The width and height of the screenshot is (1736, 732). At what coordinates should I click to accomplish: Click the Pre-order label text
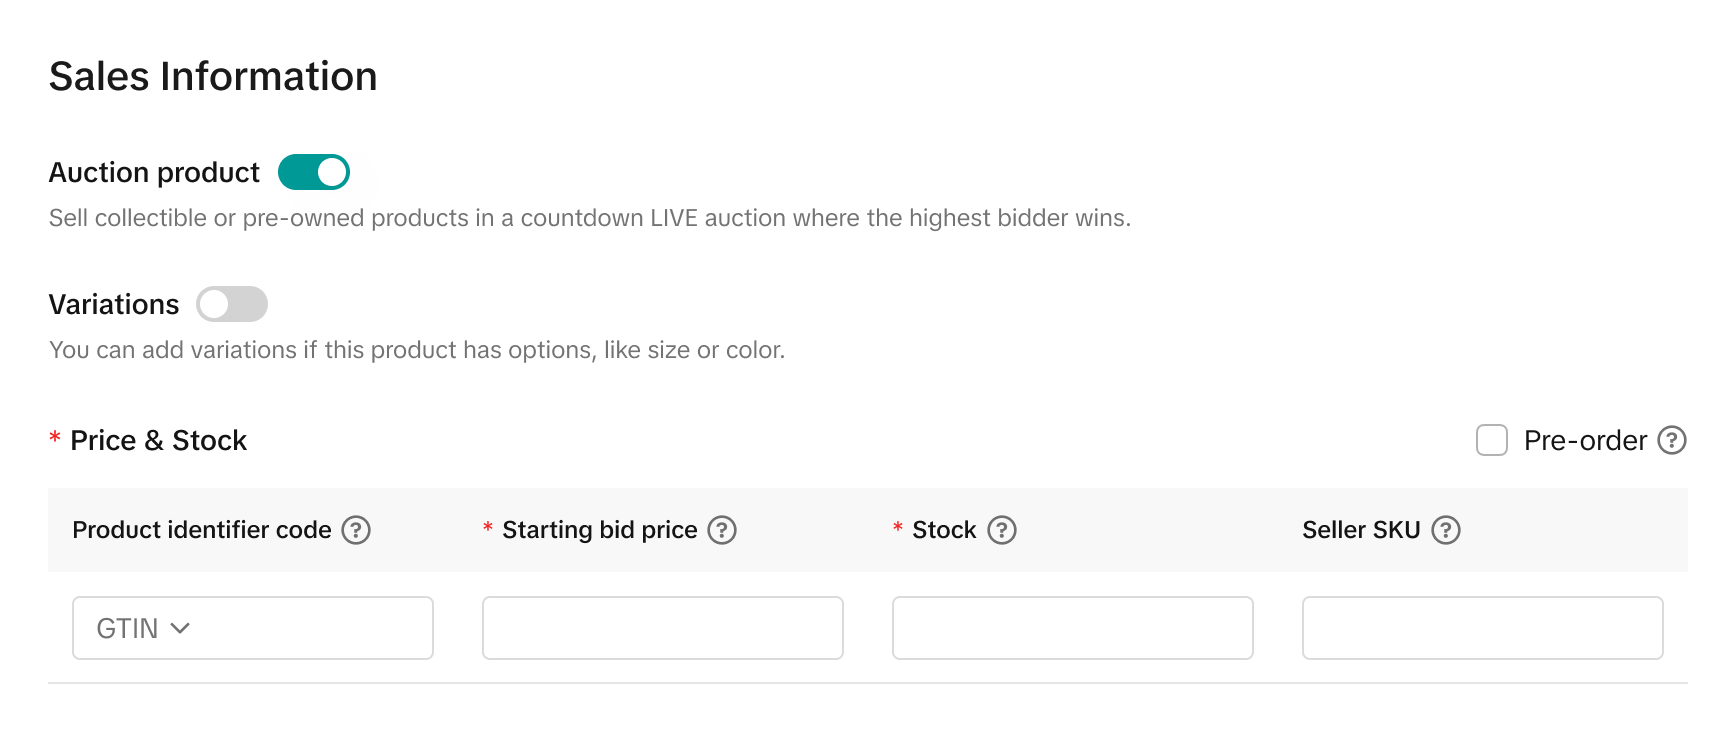1585,441
